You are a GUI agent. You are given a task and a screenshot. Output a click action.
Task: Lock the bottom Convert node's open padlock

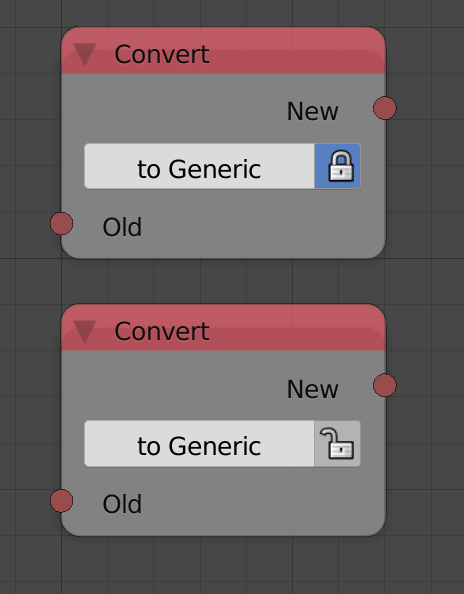337,443
